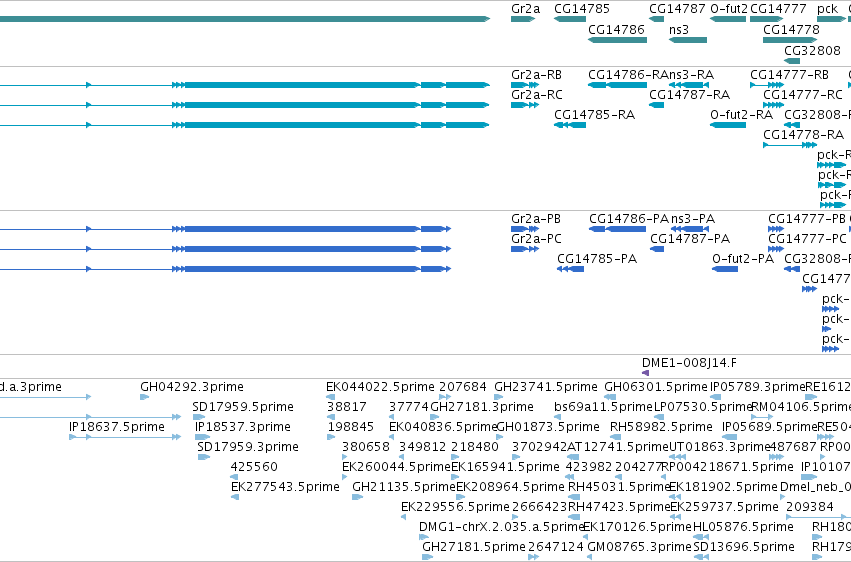The height and width of the screenshot is (562, 851).
Task: Click the O-fut2 gene label
Action: coord(729,9)
